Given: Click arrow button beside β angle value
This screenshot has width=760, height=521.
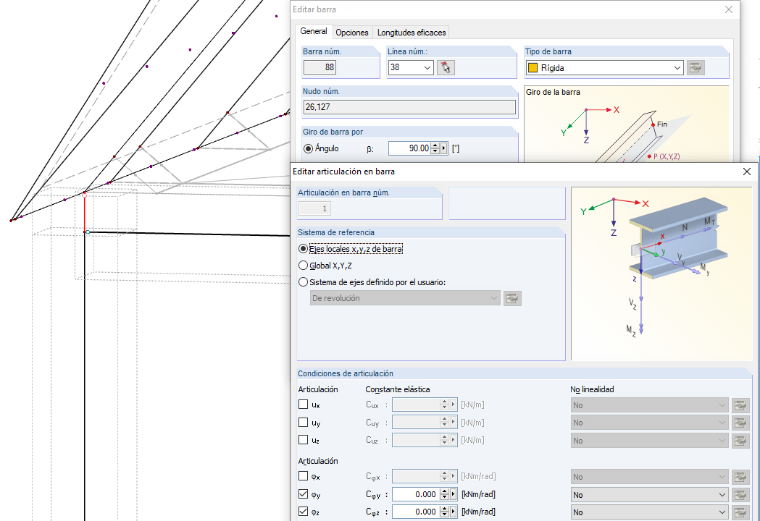Looking at the screenshot, I should (x=443, y=148).
